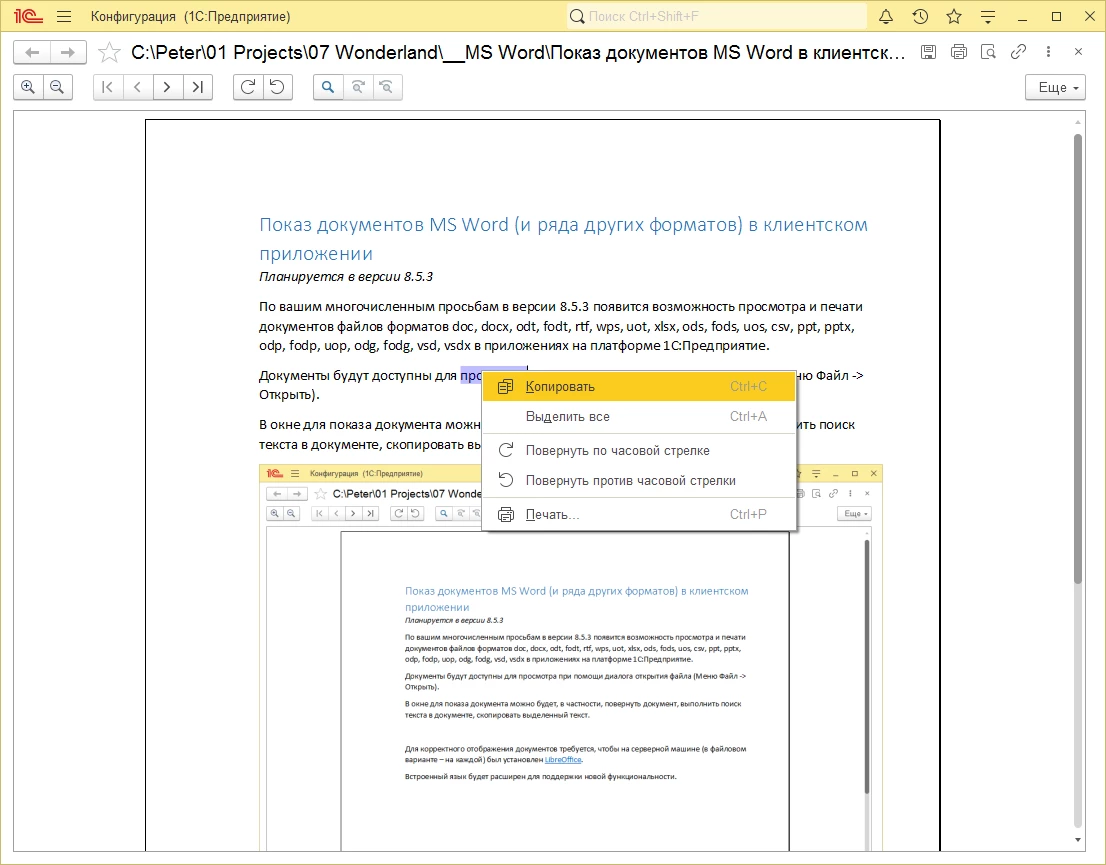The height and width of the screenshot is (865, 1106).
Task: Rotate document counterclockwise in toolbar
Action: [278, 87]
